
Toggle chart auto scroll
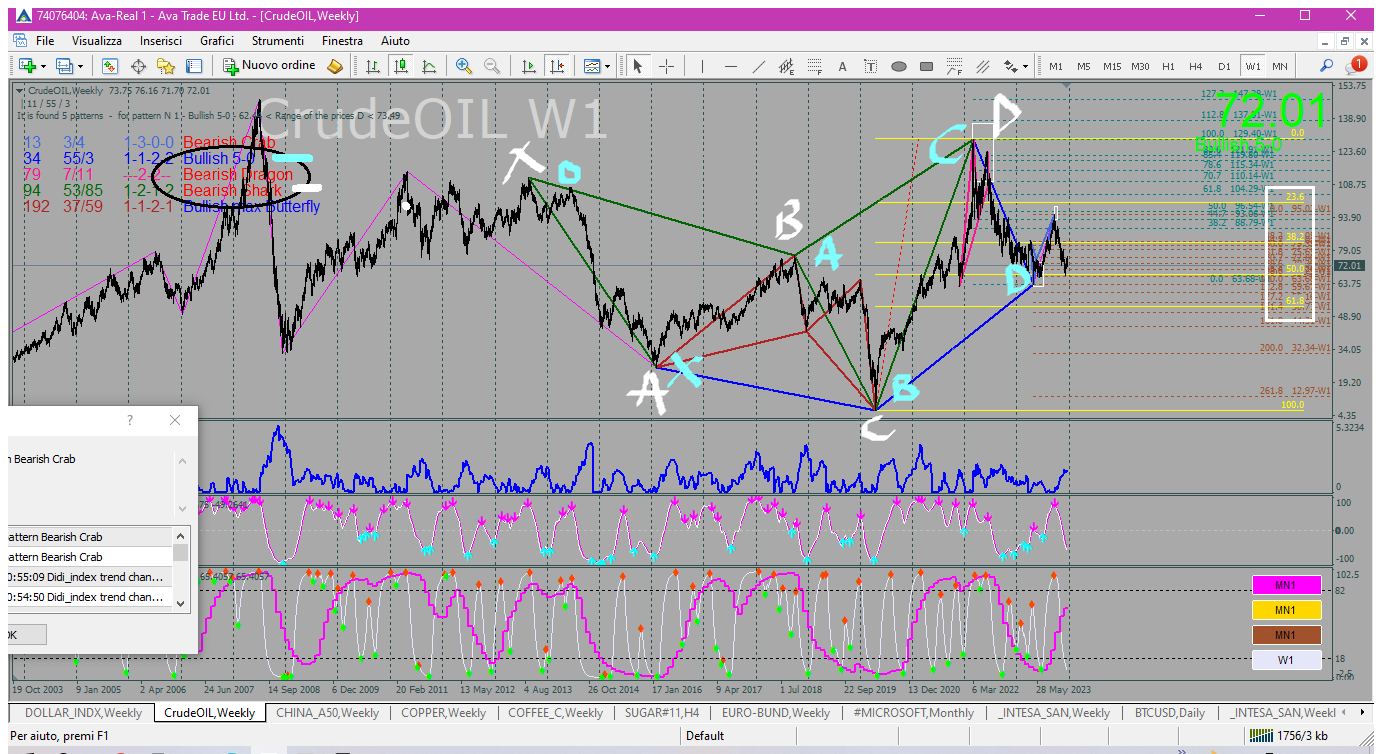pos(529,66)
